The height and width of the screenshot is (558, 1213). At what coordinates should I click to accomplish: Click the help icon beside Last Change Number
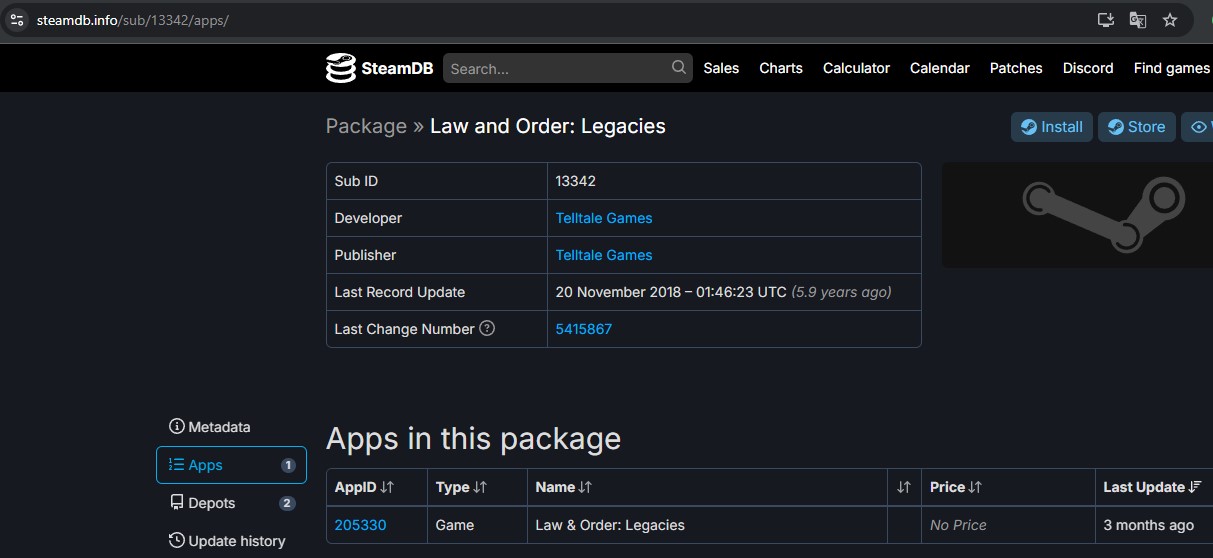tap(487, 328)
